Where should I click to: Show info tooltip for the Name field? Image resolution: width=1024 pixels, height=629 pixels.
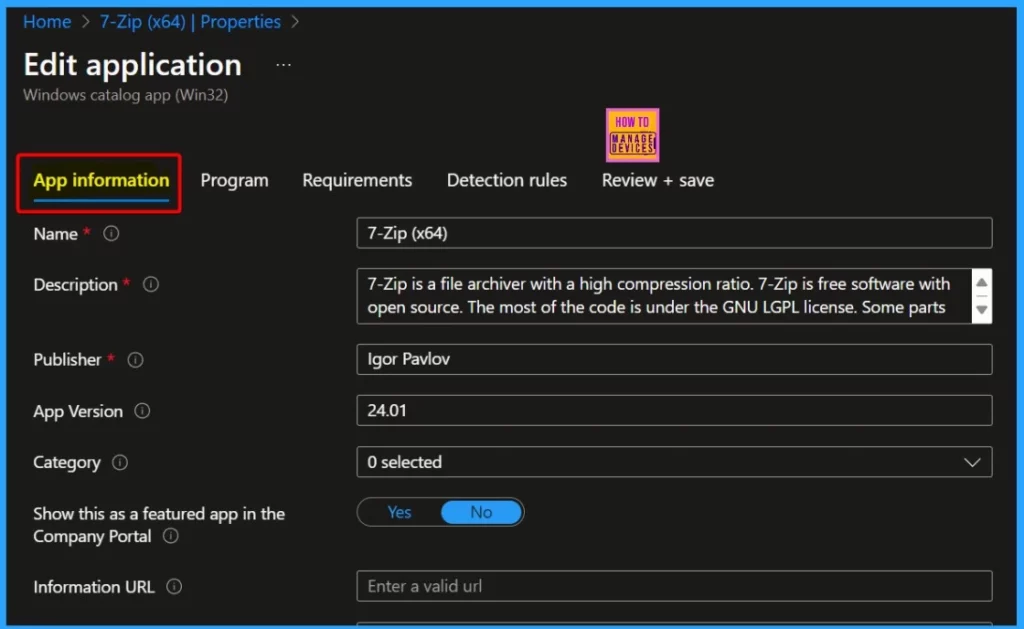click(x=111, y=233)
